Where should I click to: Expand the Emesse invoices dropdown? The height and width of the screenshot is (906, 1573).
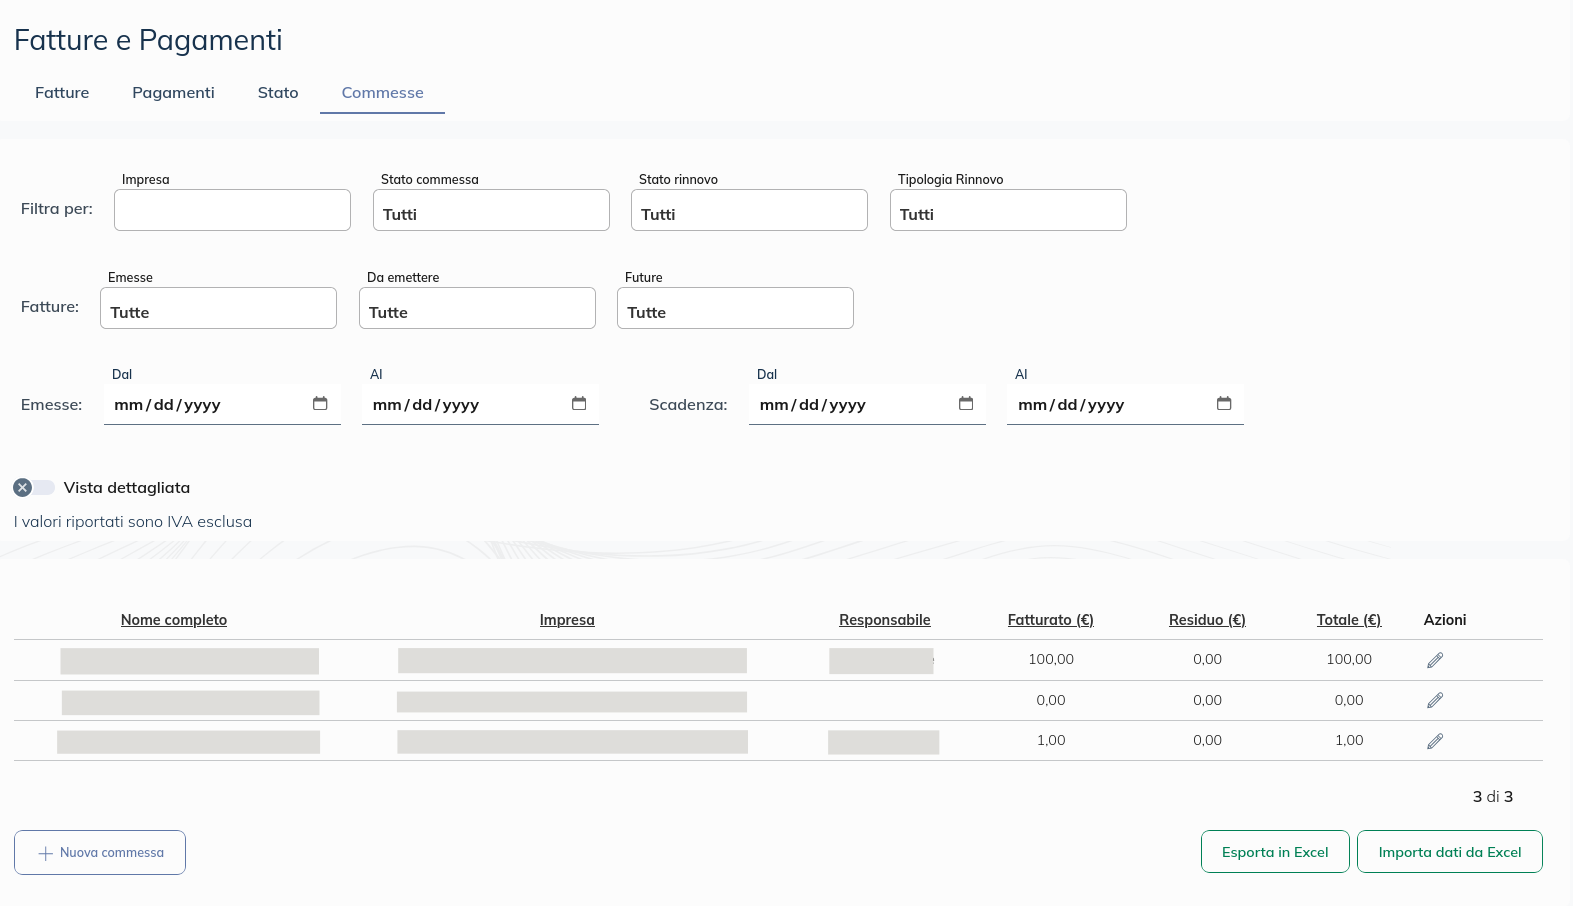[x=218, y=309]
